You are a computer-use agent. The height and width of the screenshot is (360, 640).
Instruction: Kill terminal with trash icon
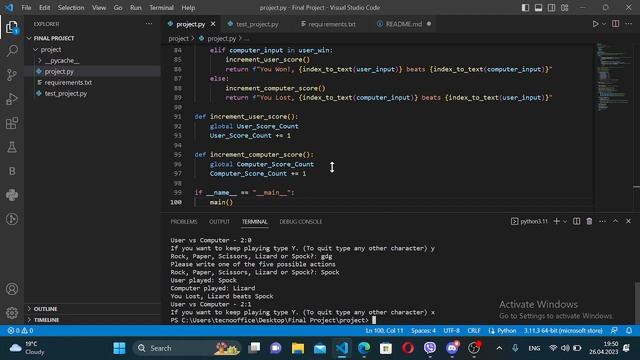click(x=589, y=221)
